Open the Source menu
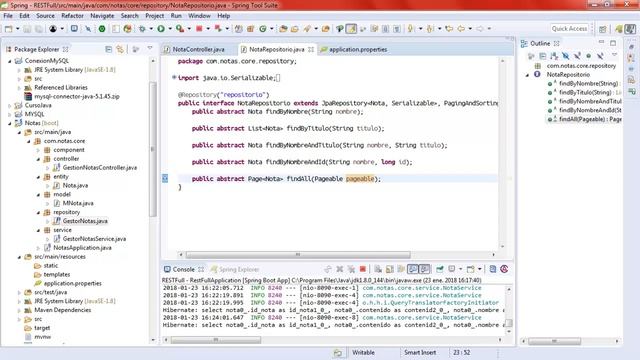 (45, 16)
